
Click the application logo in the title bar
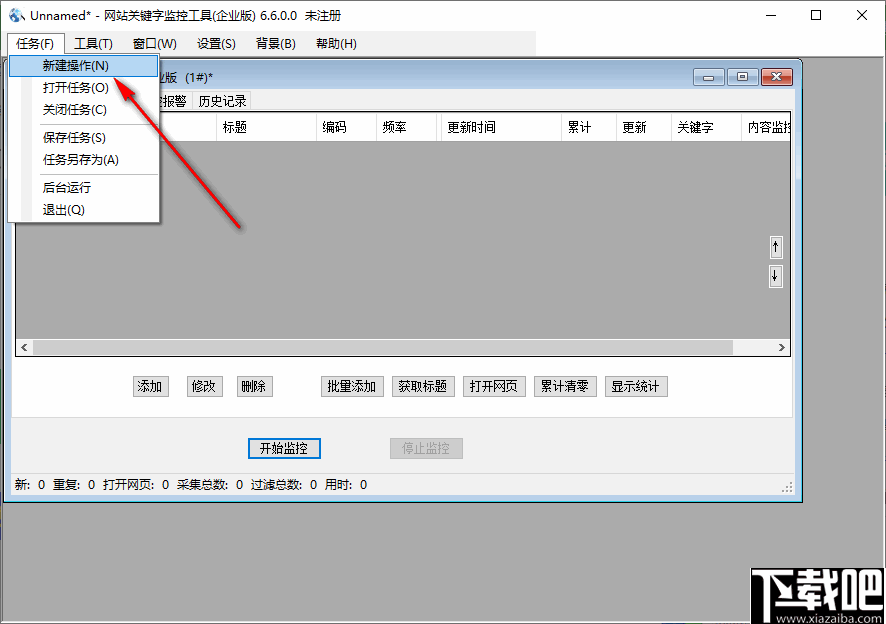coord(15,15)
